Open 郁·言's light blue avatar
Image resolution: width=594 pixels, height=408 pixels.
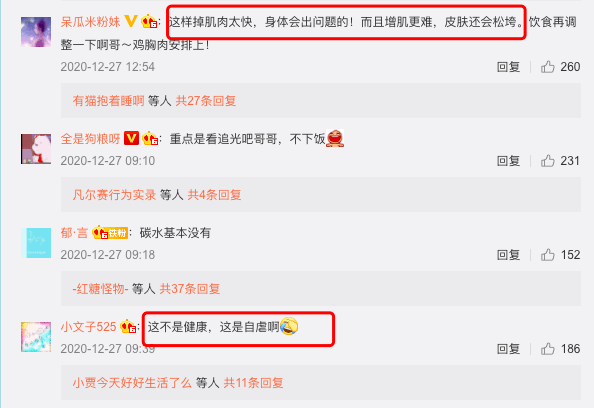pyautogui.click(x=36, y=243)
